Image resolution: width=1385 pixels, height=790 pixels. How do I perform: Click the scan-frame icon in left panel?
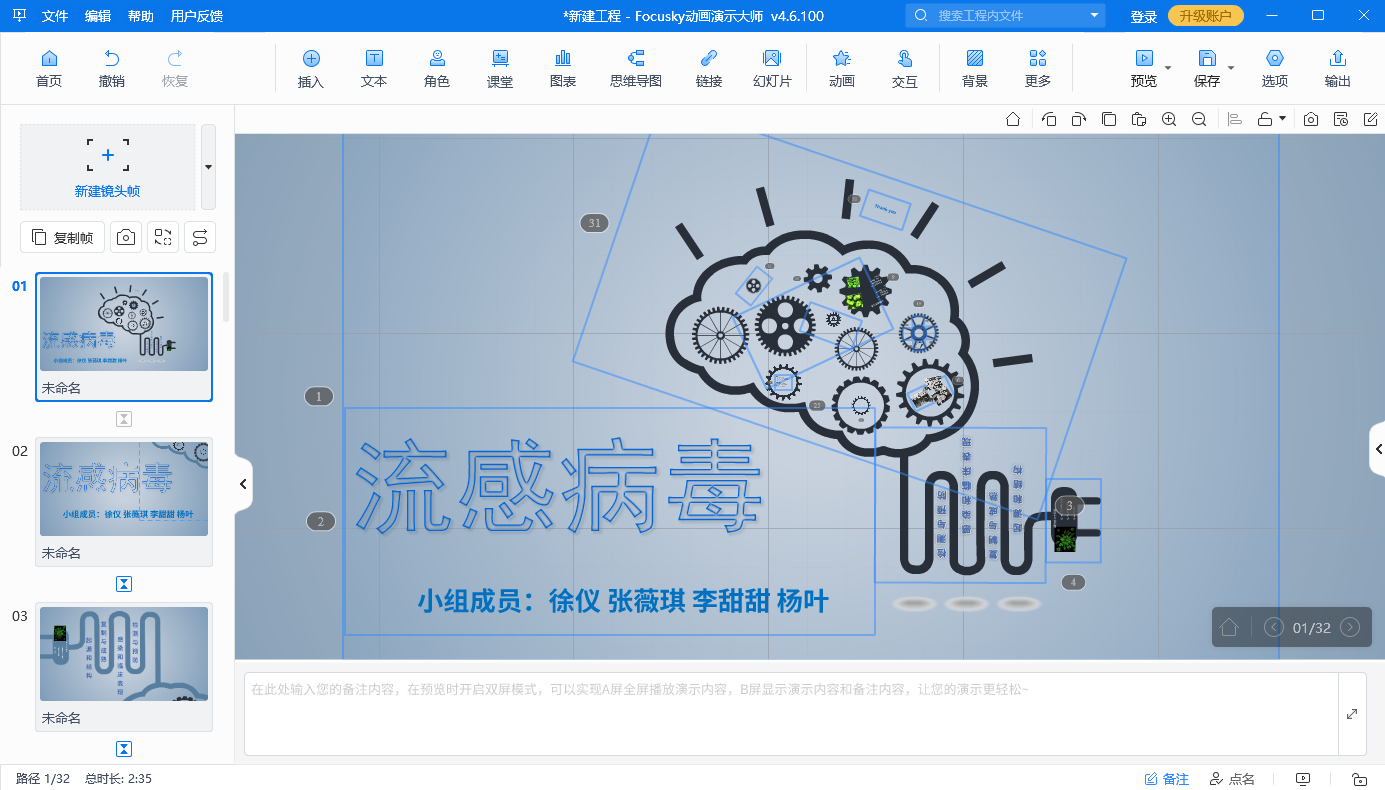(x=163, y=237)
